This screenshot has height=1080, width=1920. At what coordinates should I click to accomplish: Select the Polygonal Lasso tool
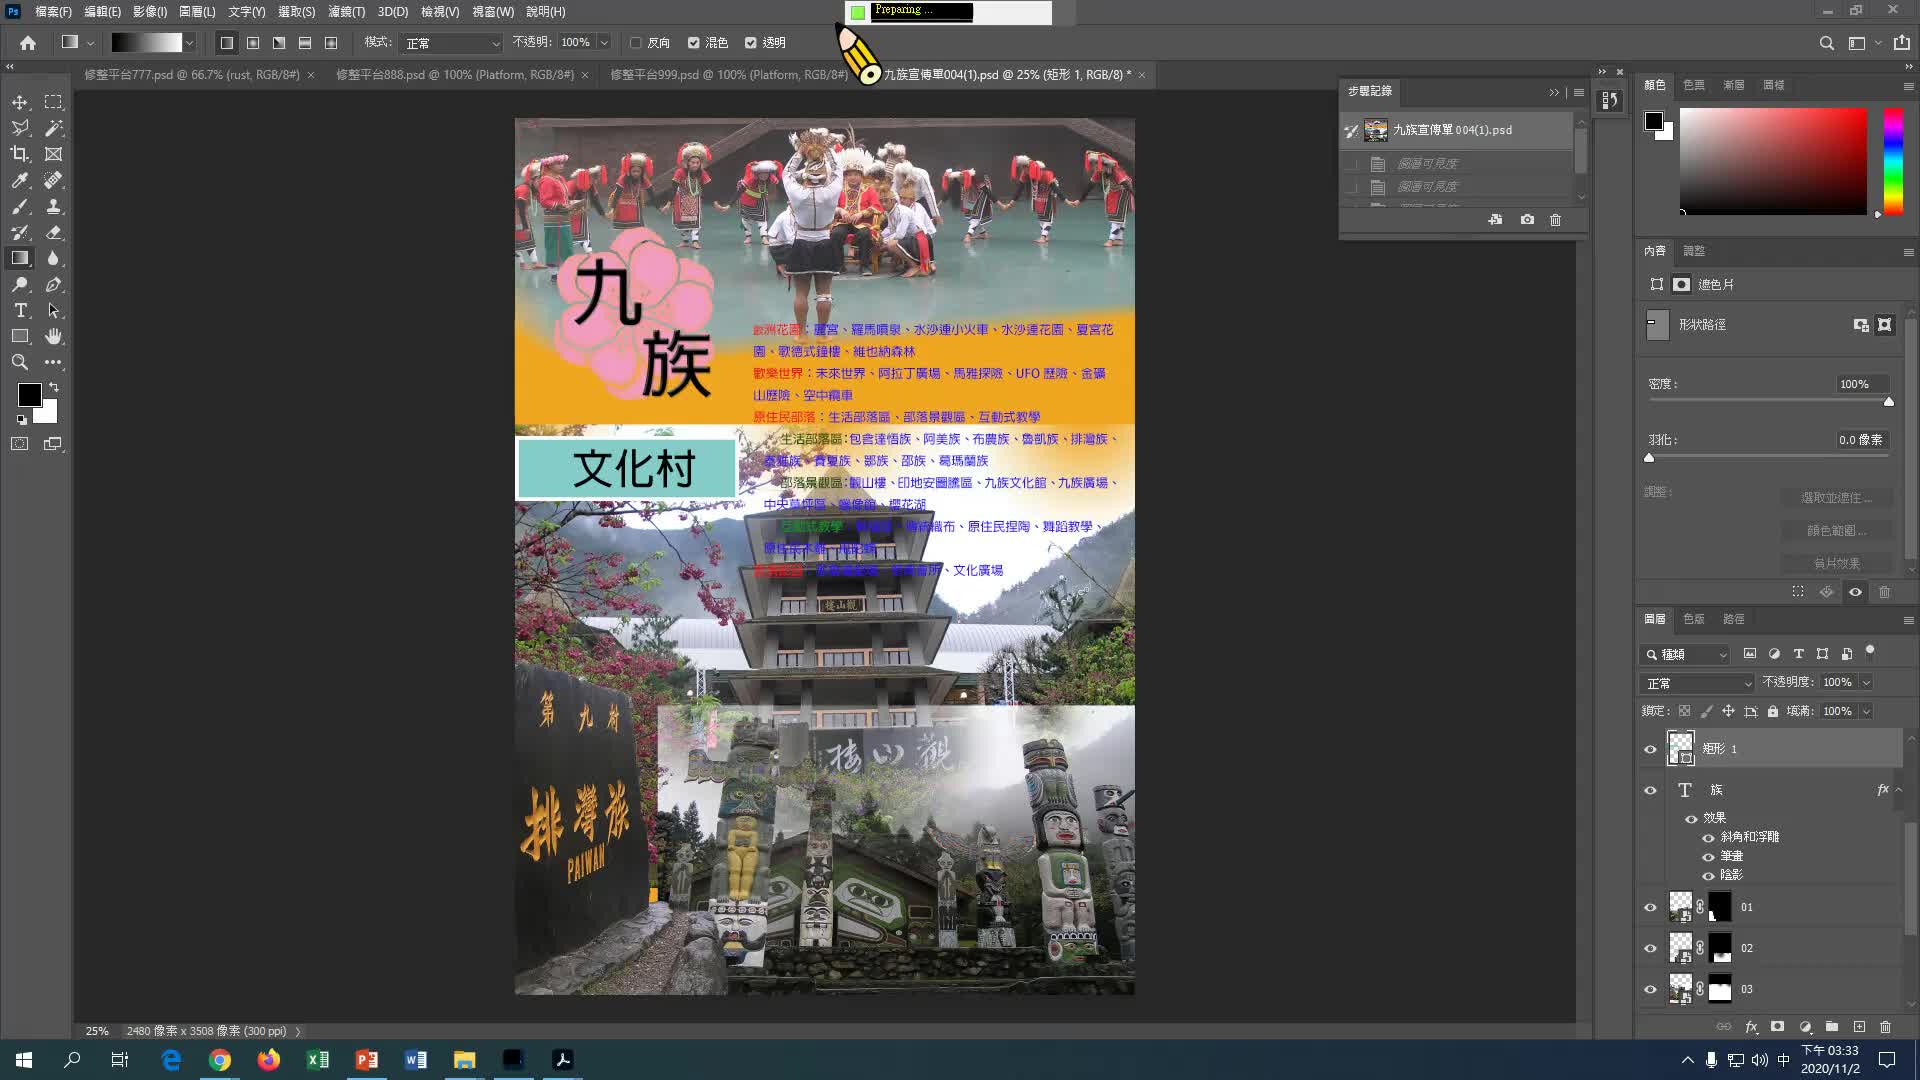pyautogui.click(x=20, y=128)
